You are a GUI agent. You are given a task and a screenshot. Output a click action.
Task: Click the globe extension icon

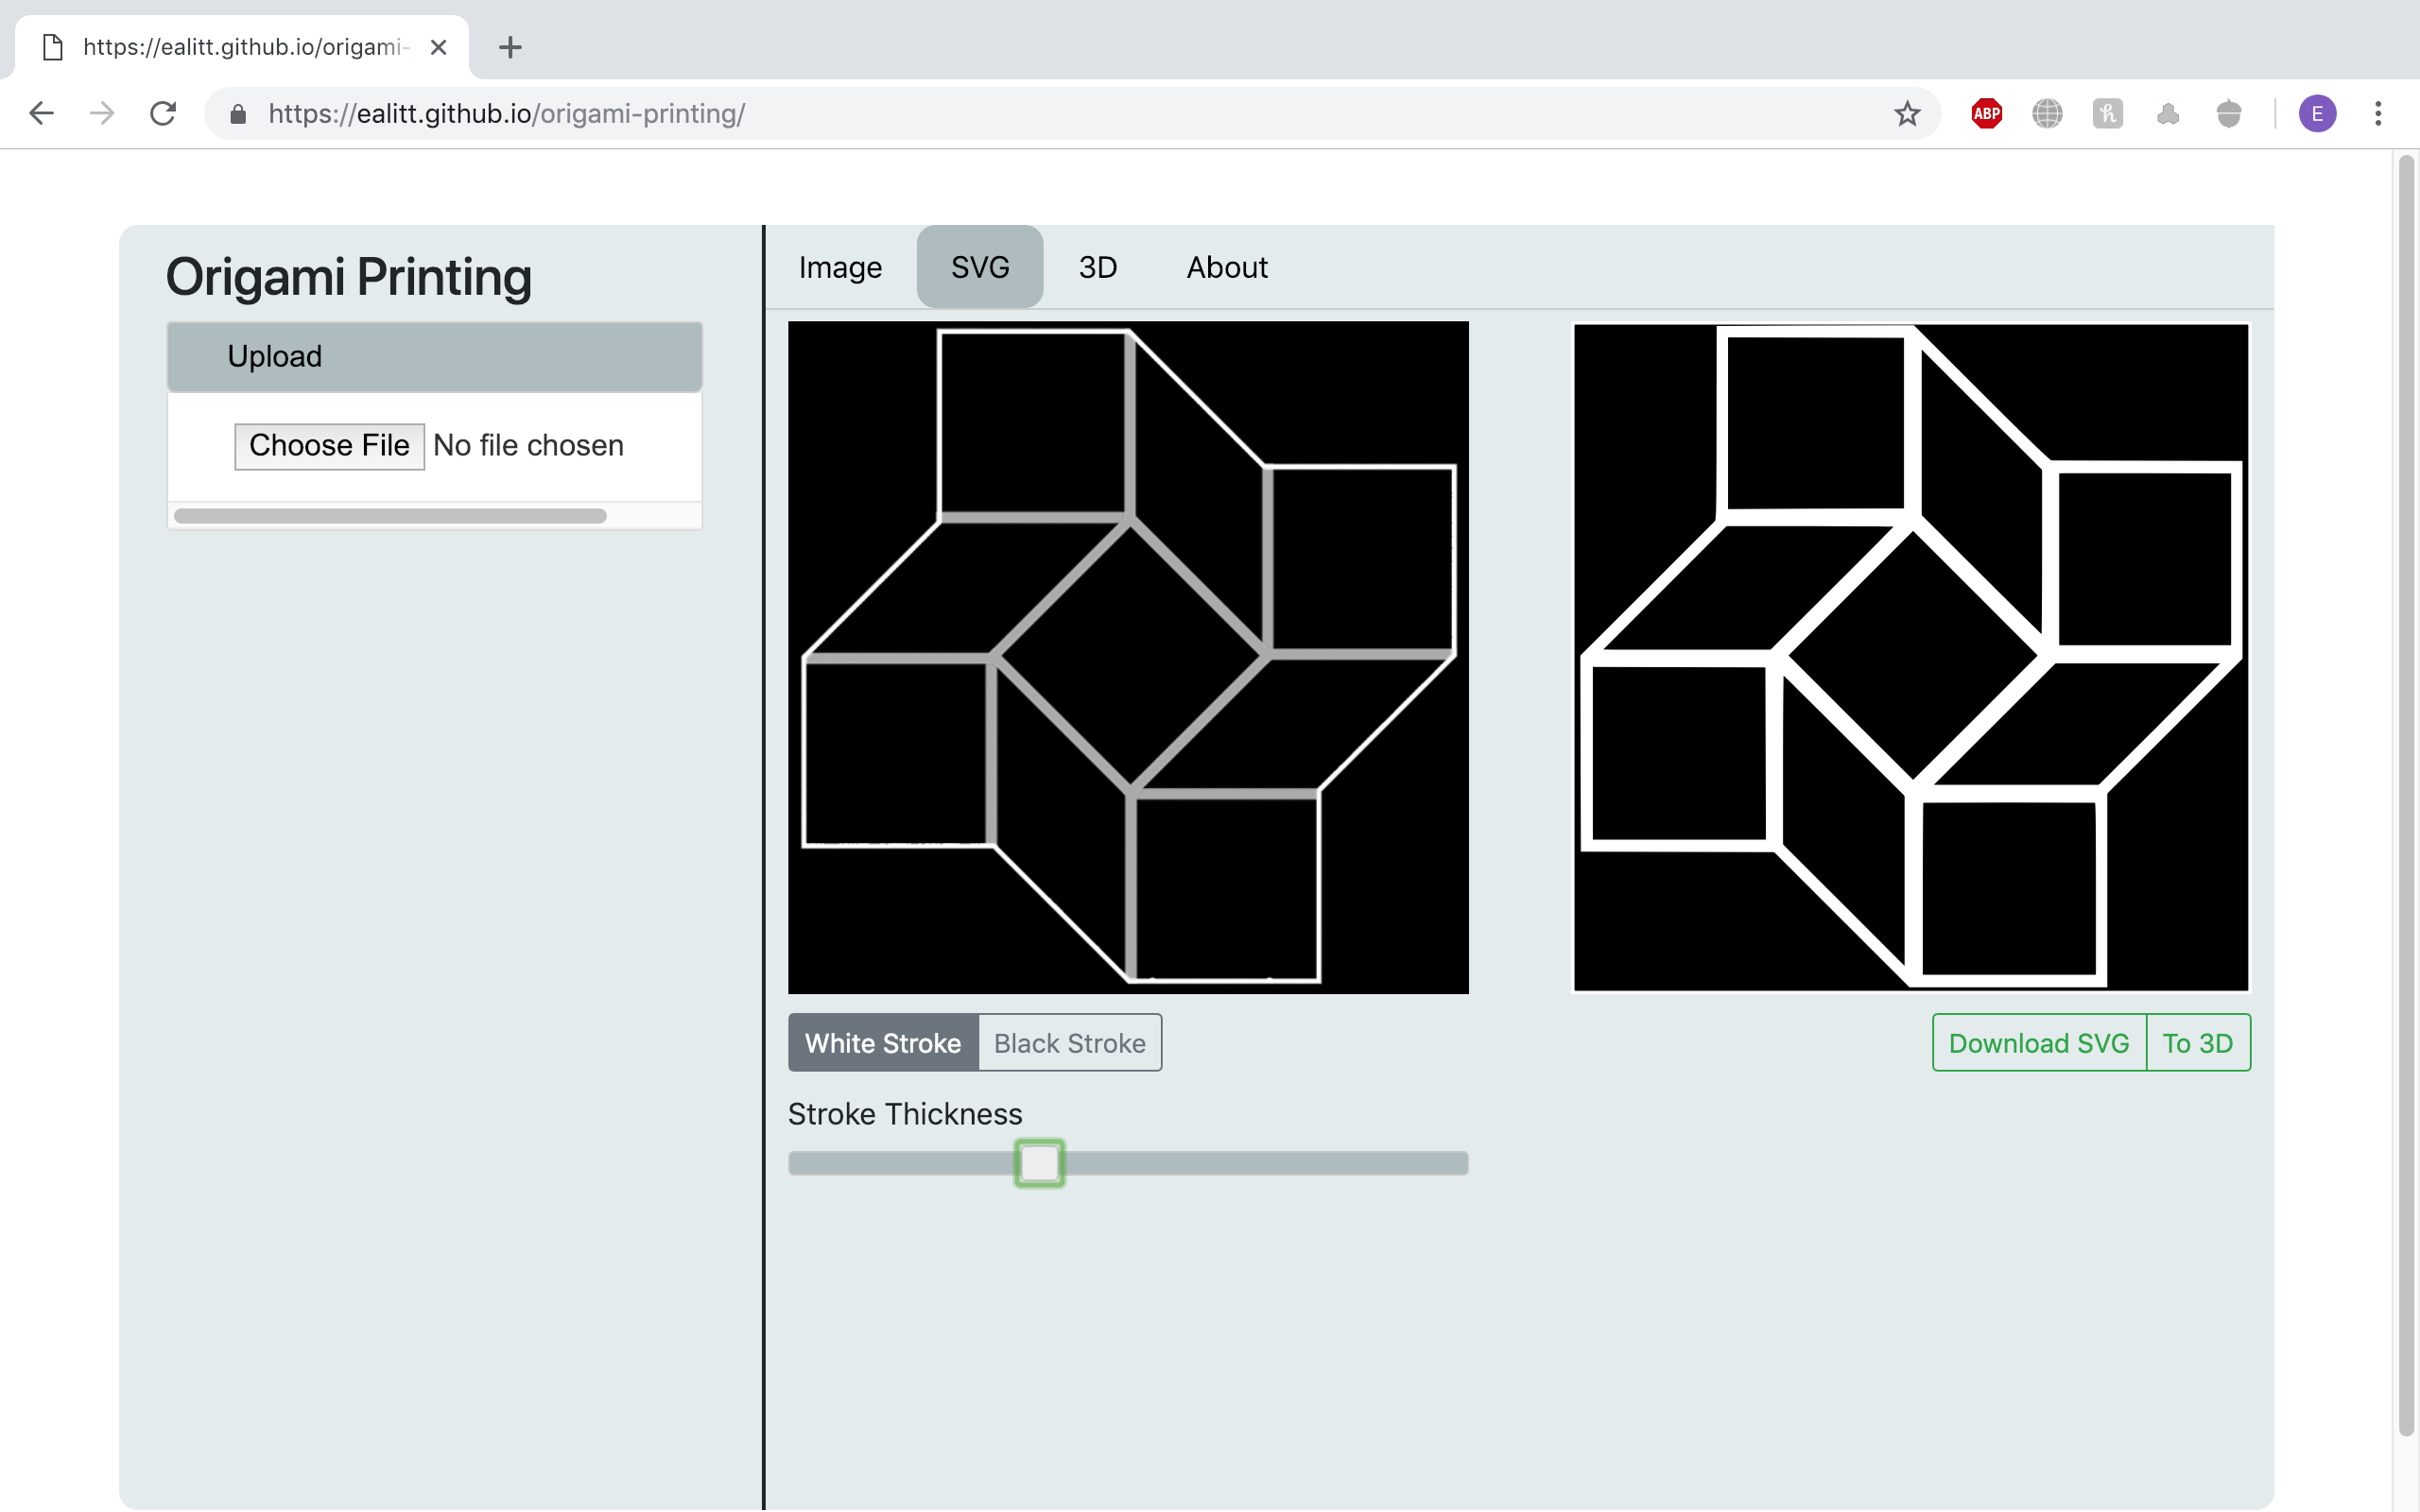(x=2047, y=114)
